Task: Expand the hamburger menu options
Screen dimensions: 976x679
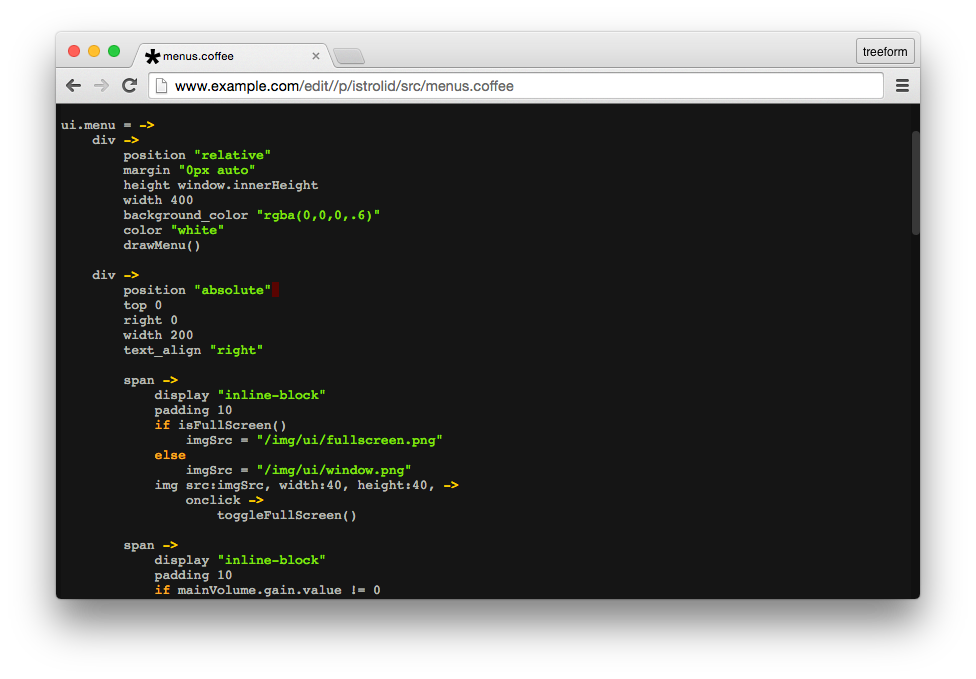Action: pos(902,85)
